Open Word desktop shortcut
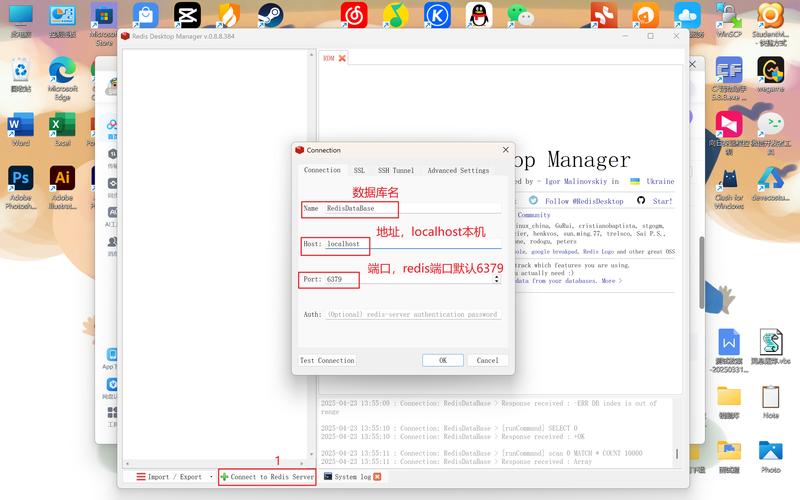The width and height of the screenshot is (800, 500). (x=21, y=130)
